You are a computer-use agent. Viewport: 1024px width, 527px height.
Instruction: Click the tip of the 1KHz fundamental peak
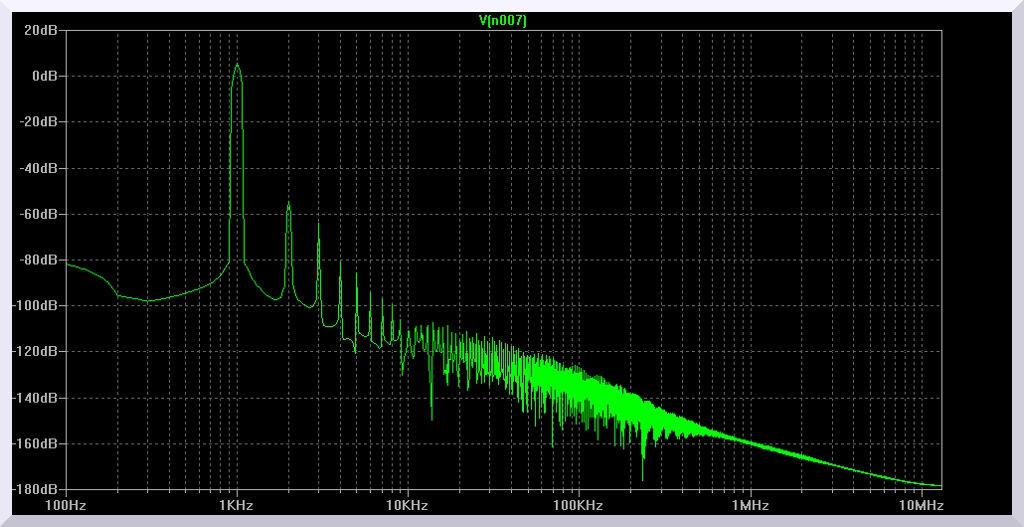point(237,65)
